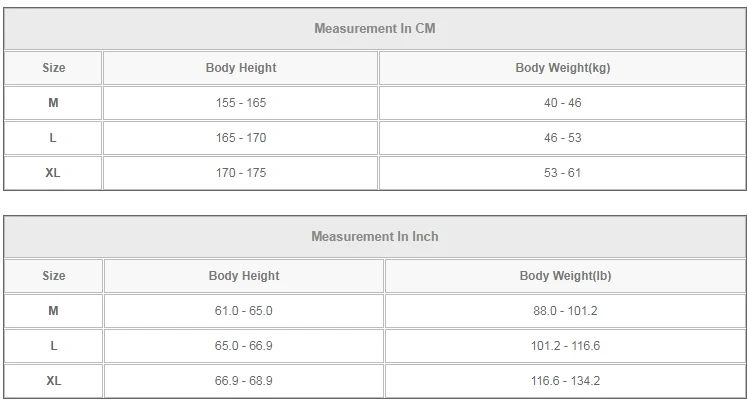Select the "88.0 - 101.2" weight cell
The image size is (748, 403).
[565, 311]
